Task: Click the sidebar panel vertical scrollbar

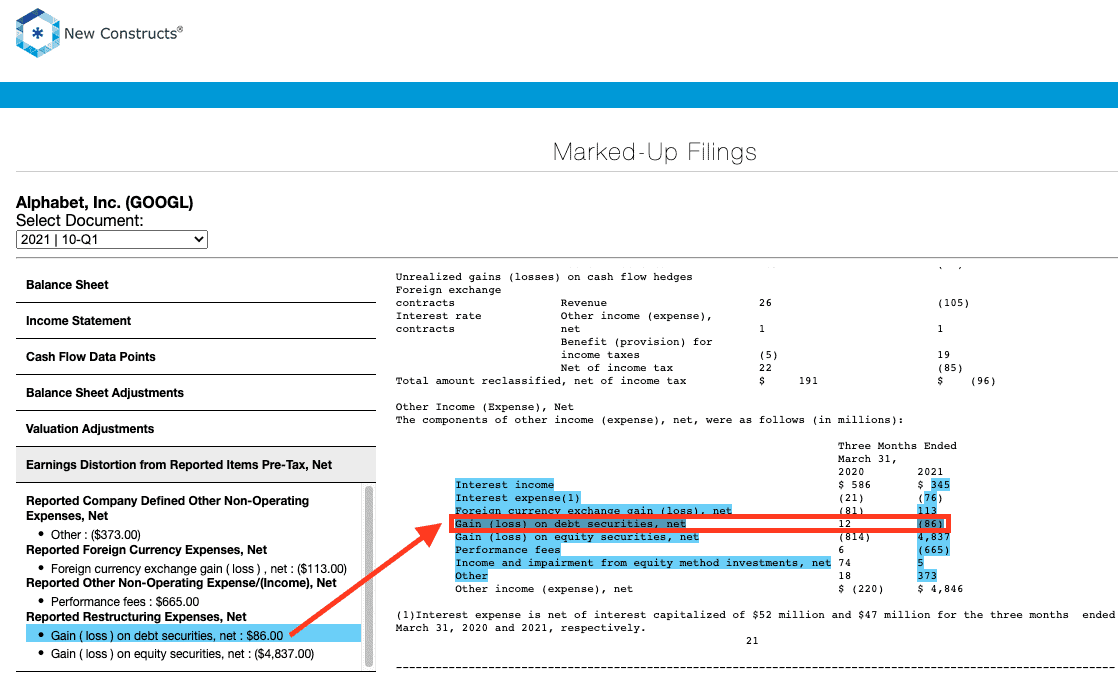Action: click(369, 576)
